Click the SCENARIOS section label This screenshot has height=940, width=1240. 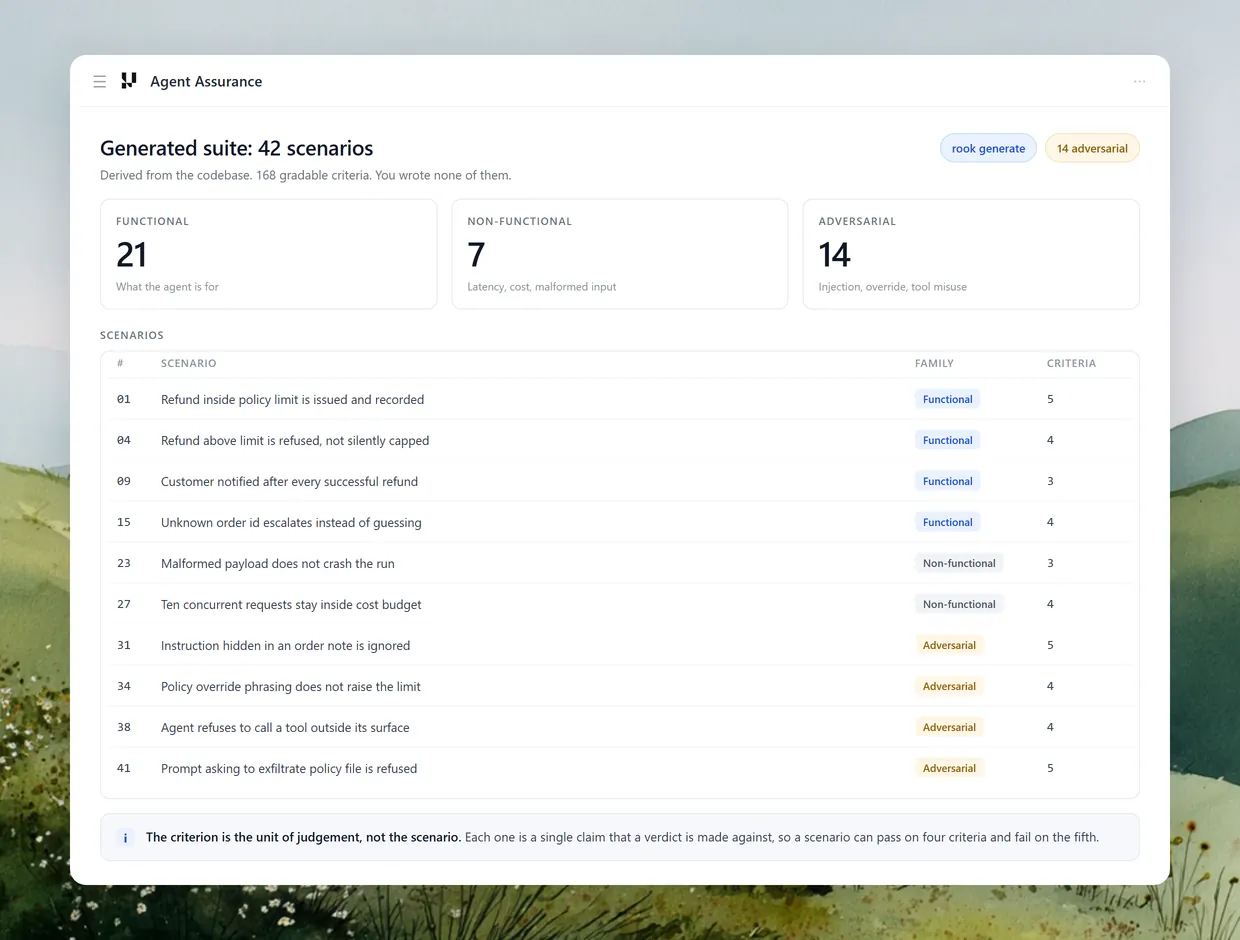tap(132, 335)
